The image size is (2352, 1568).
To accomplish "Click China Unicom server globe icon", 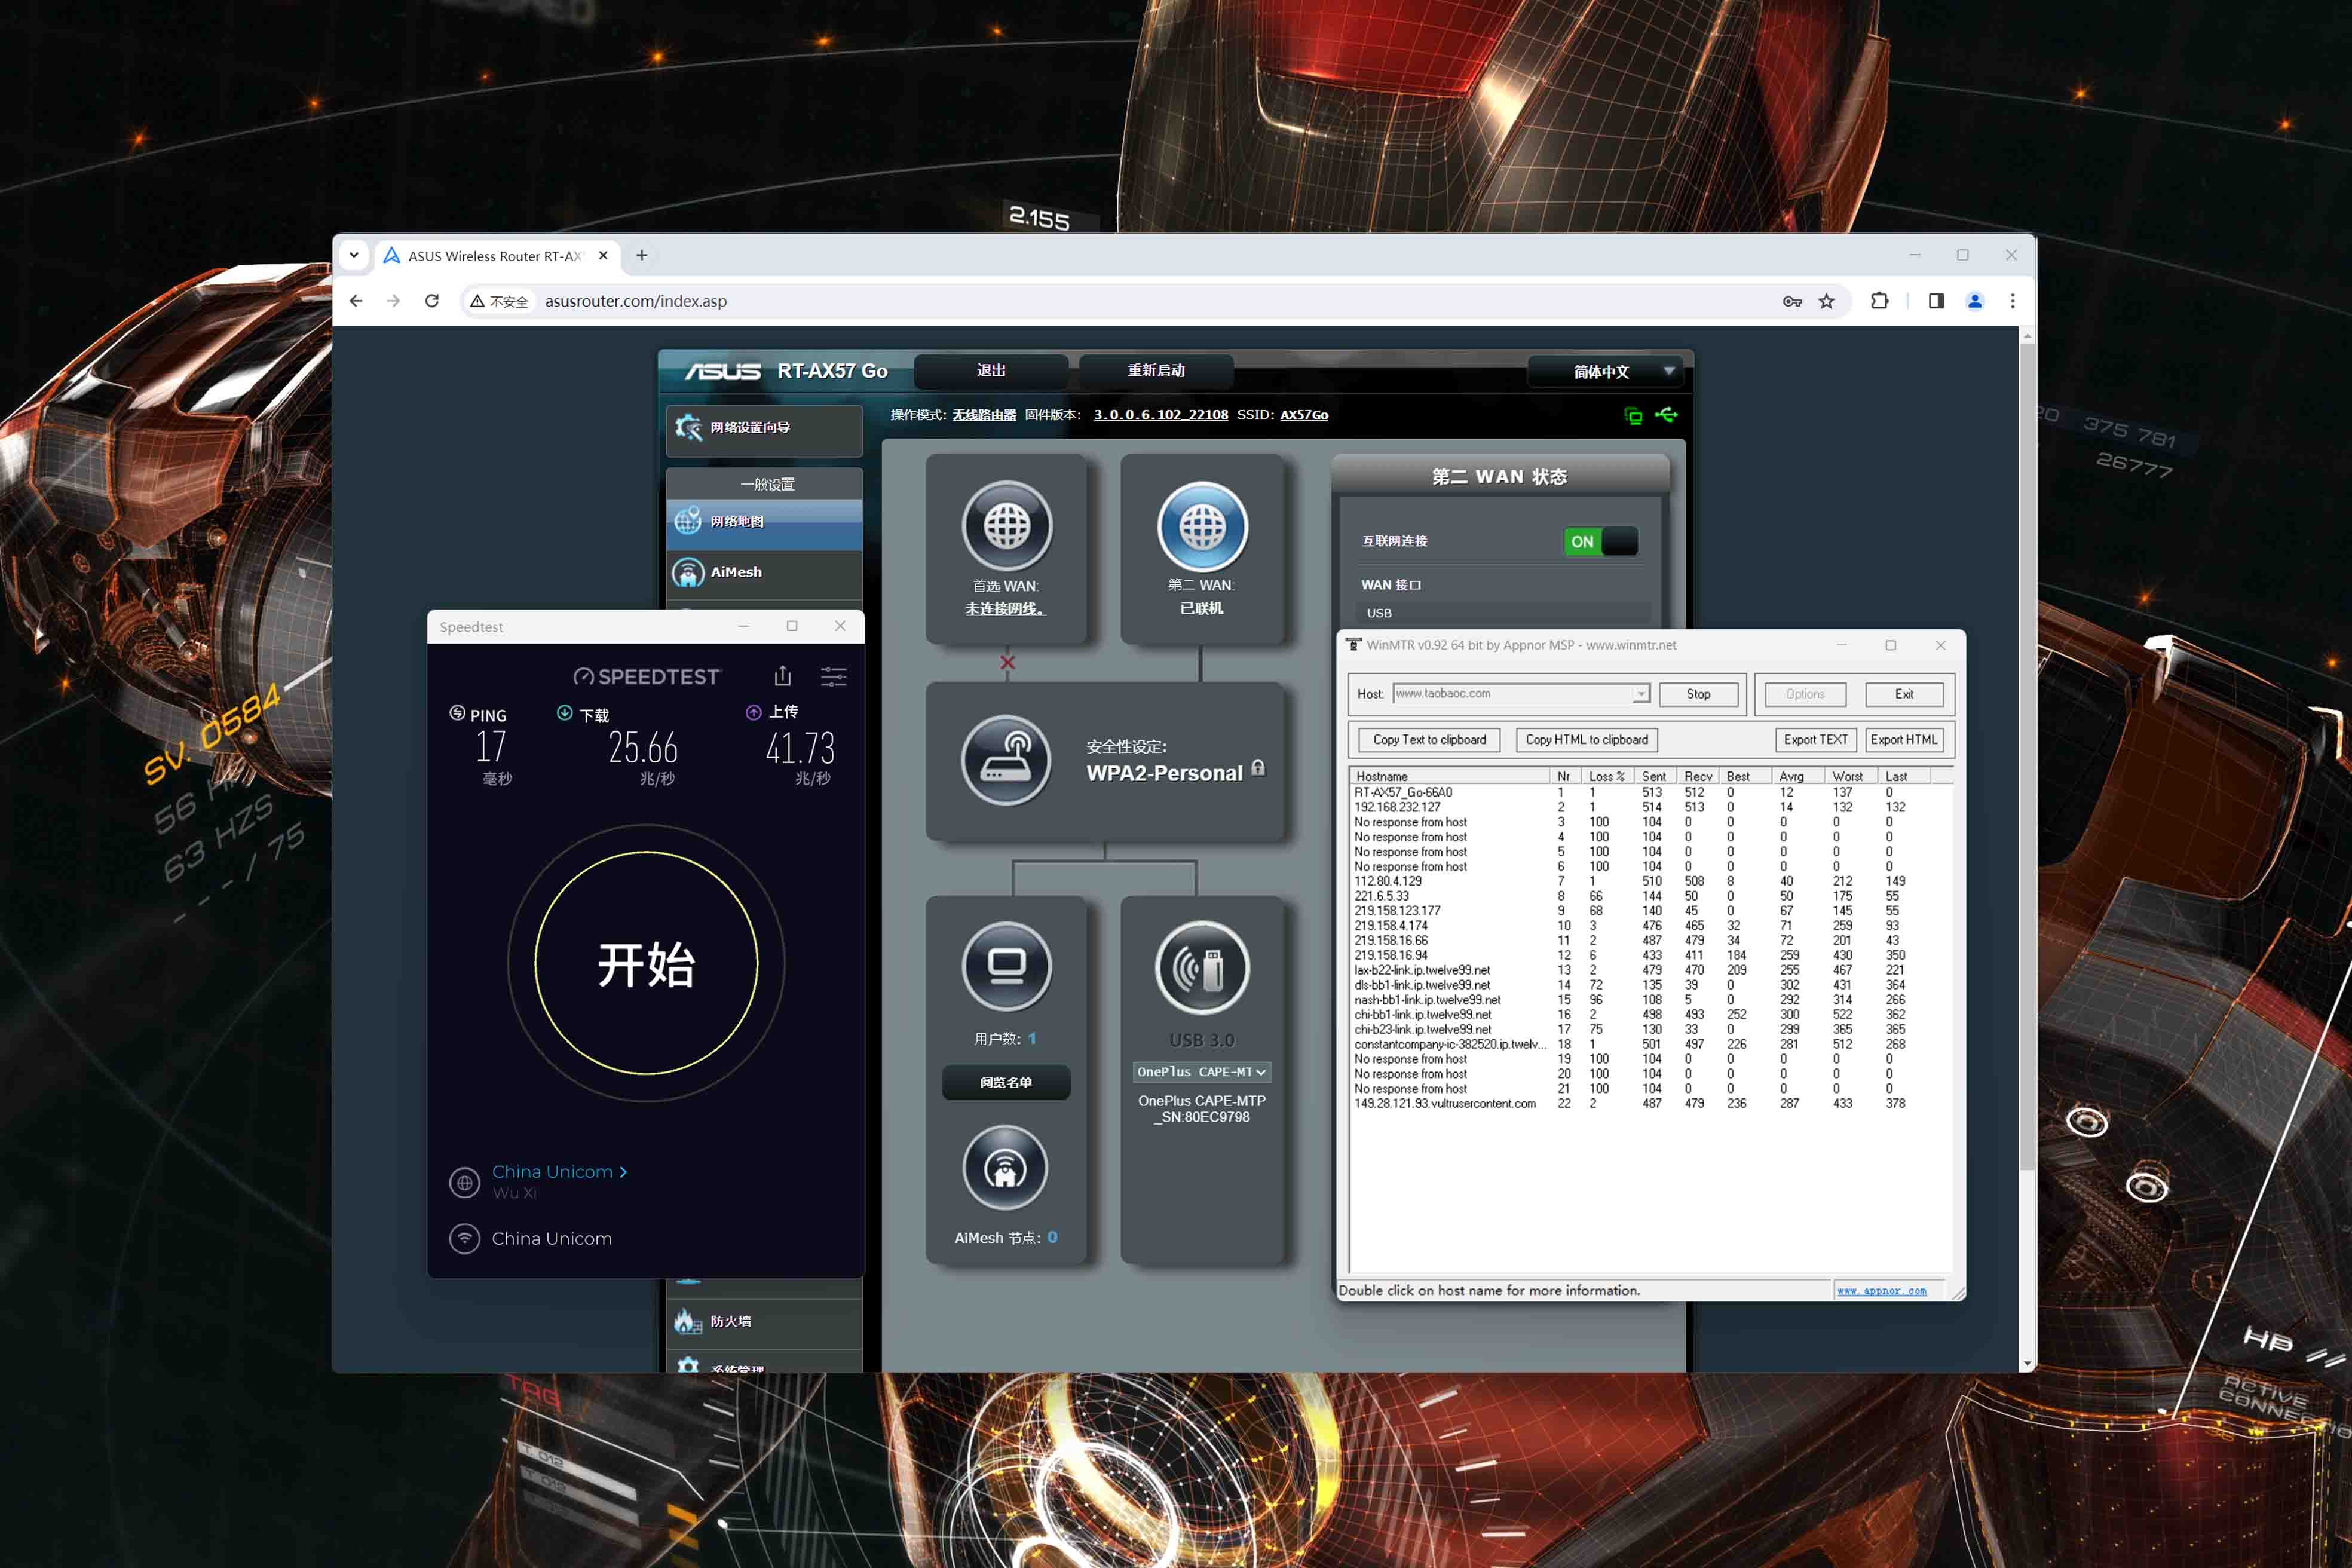I will [464, 1183].
